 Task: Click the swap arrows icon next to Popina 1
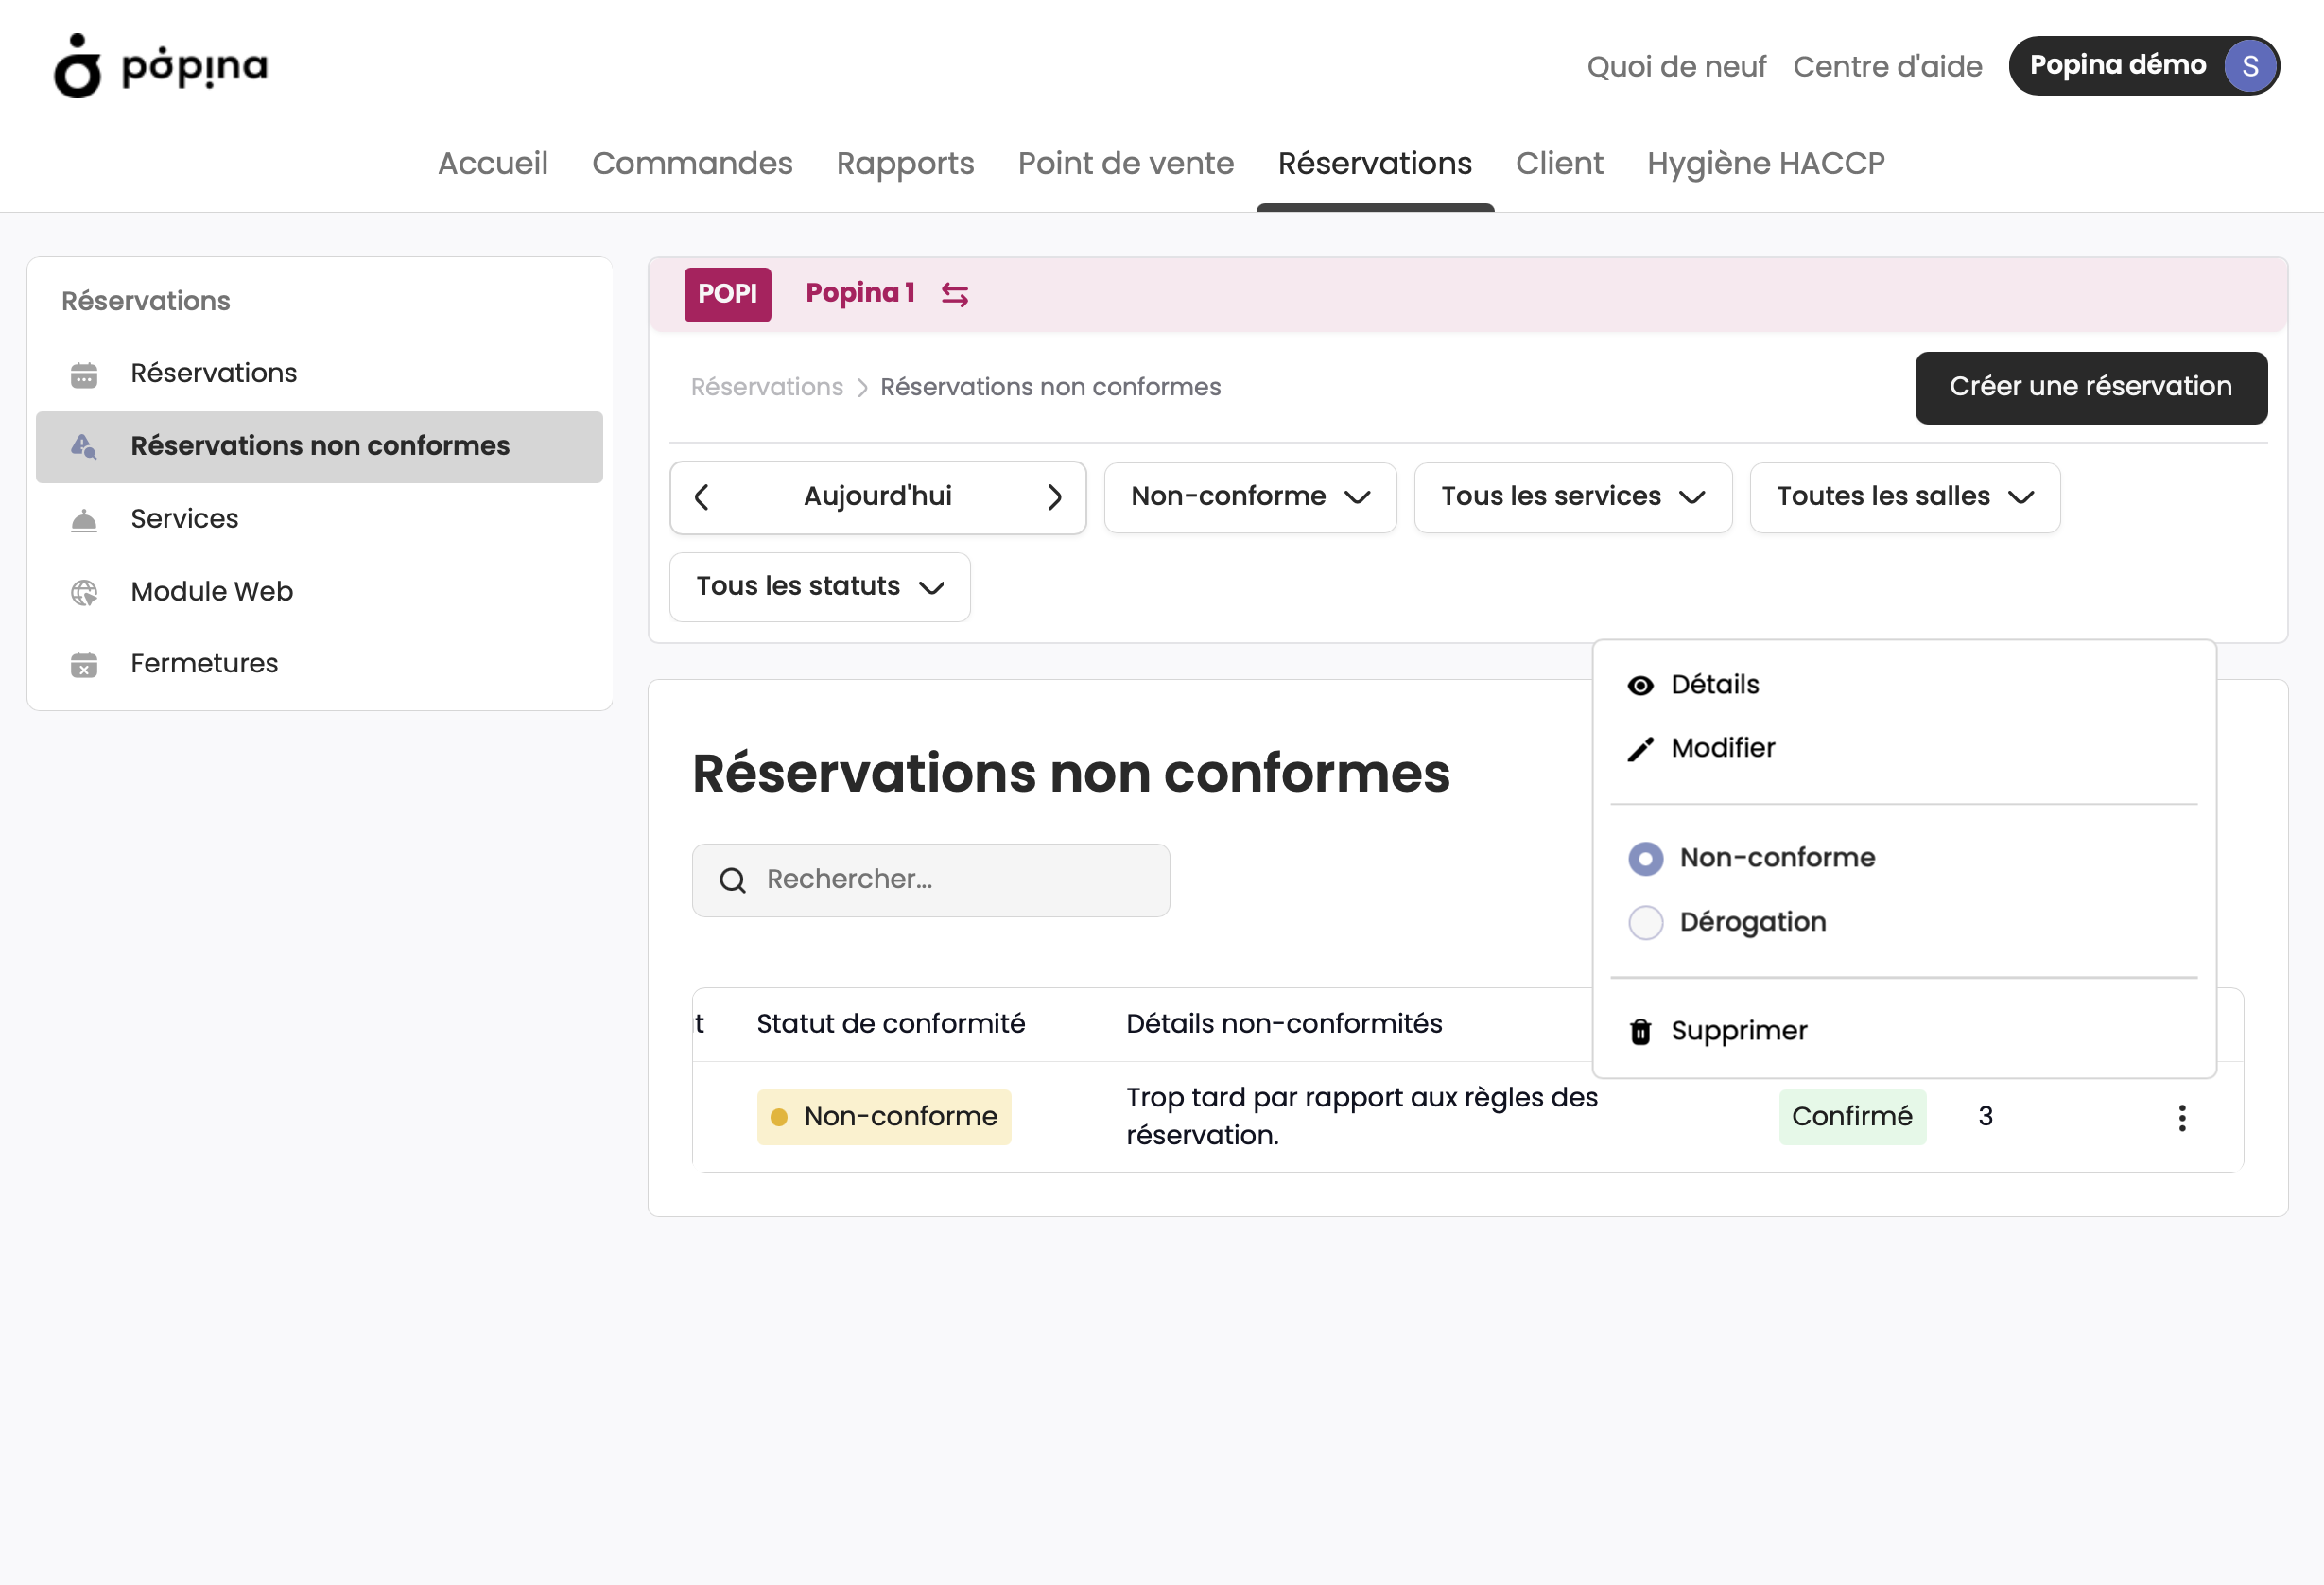(x=955, y=294)
